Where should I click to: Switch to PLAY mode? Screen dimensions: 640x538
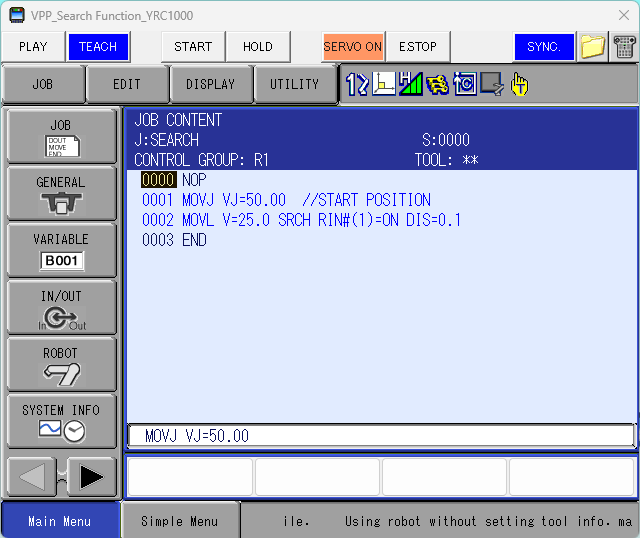click(33, 47)
